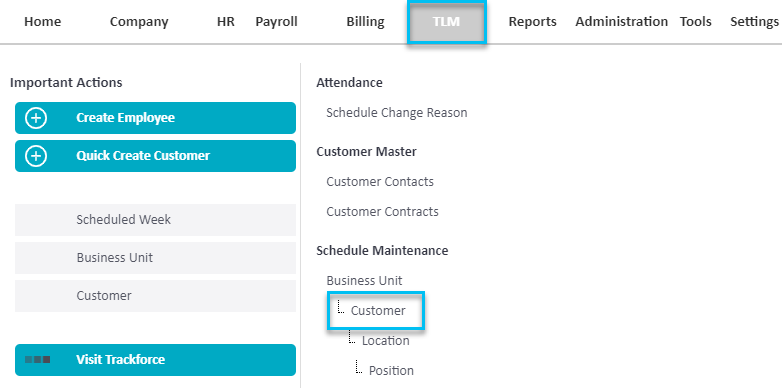Click the plus icon on Quick Create Customer

pos(36,156)
